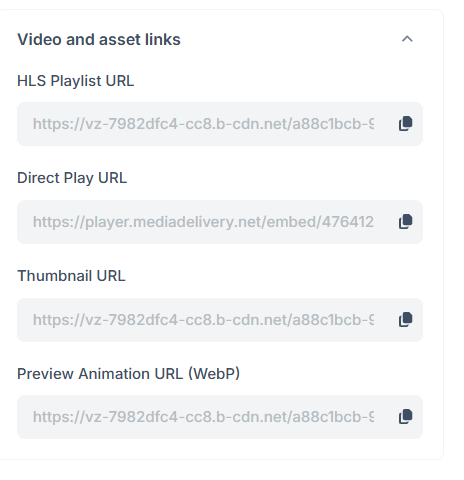Copy the Thumbnail URL to clipboard

point(406,320)
